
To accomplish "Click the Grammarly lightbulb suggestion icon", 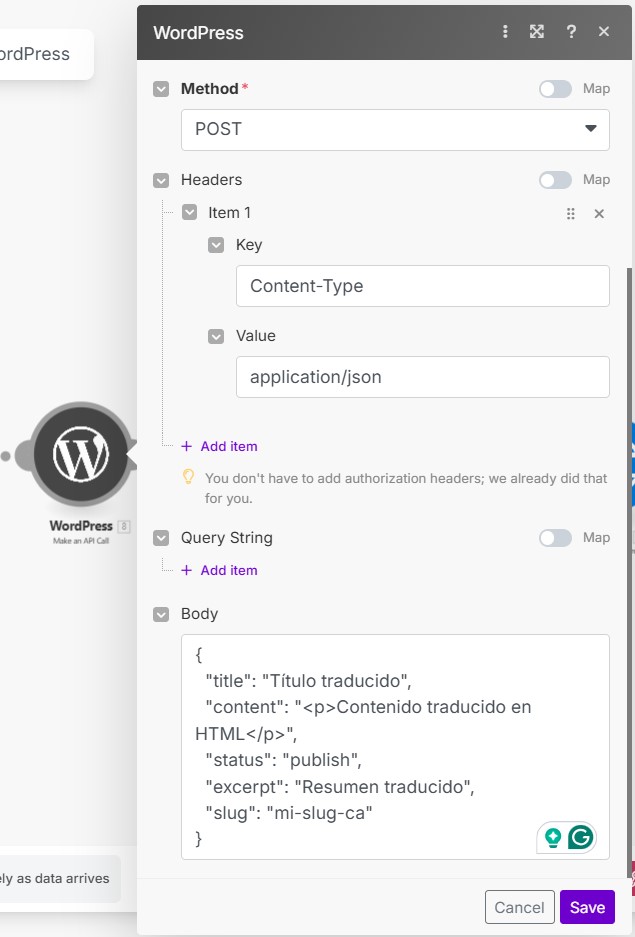I will (x=553, y=837).
